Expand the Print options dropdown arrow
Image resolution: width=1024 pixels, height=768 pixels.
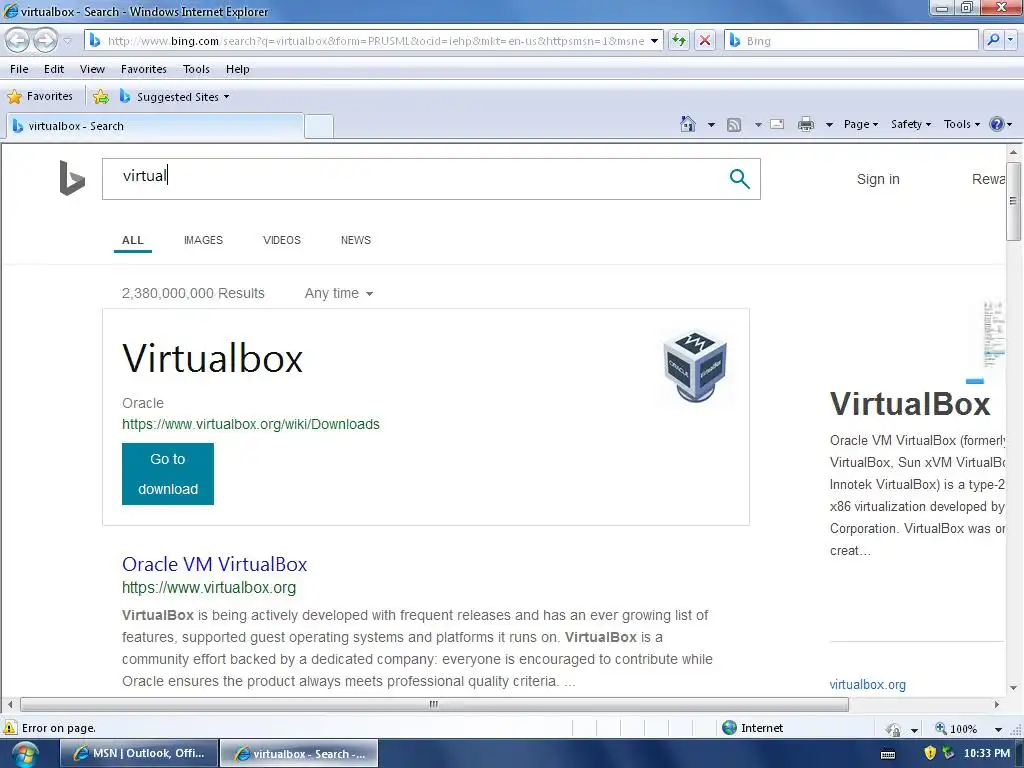click(x=829, y=125)
